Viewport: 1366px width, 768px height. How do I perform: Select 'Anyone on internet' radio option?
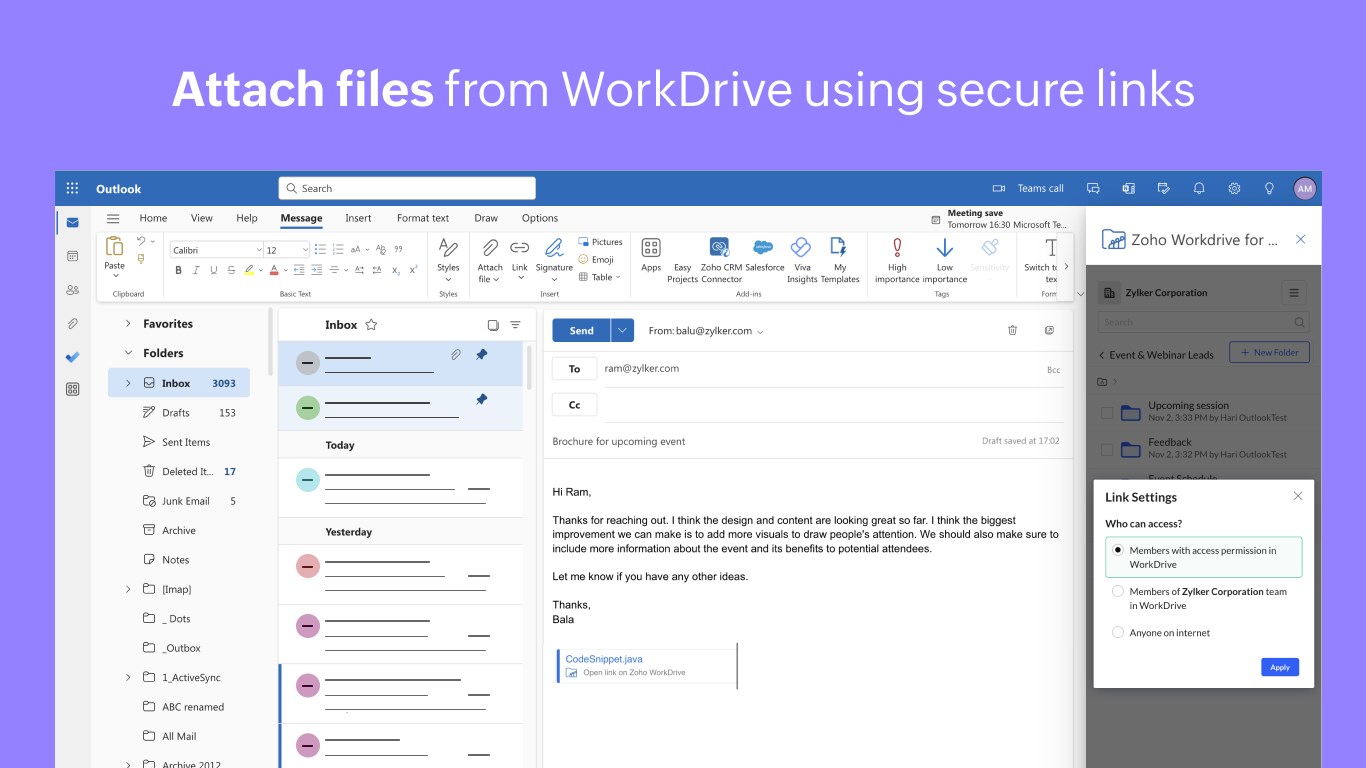click(1118, 632)
